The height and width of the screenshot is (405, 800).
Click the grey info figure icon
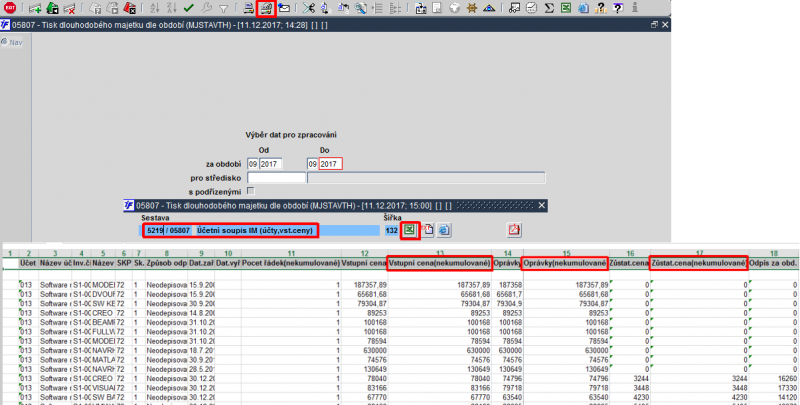pyautogui.click(x=635, y=8)
